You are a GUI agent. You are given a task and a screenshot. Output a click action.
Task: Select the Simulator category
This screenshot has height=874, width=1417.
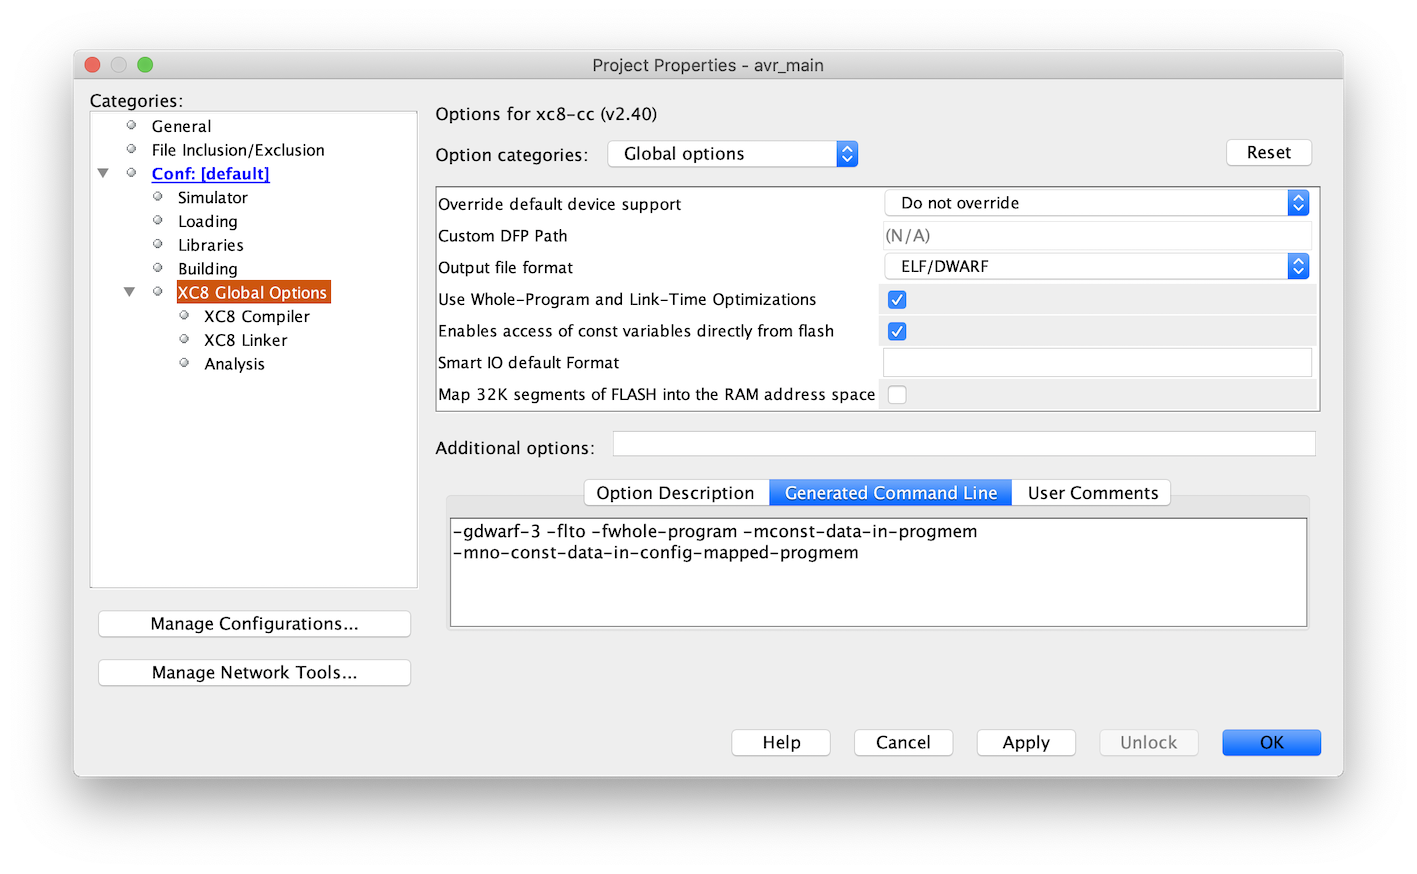point(212,198)
